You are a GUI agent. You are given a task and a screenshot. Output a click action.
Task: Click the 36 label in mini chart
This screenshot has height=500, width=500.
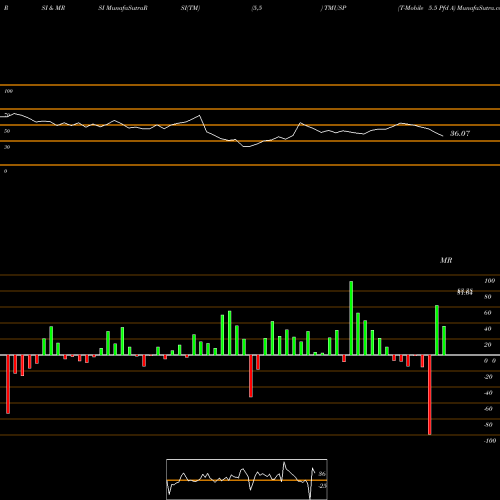coord(322,474)
